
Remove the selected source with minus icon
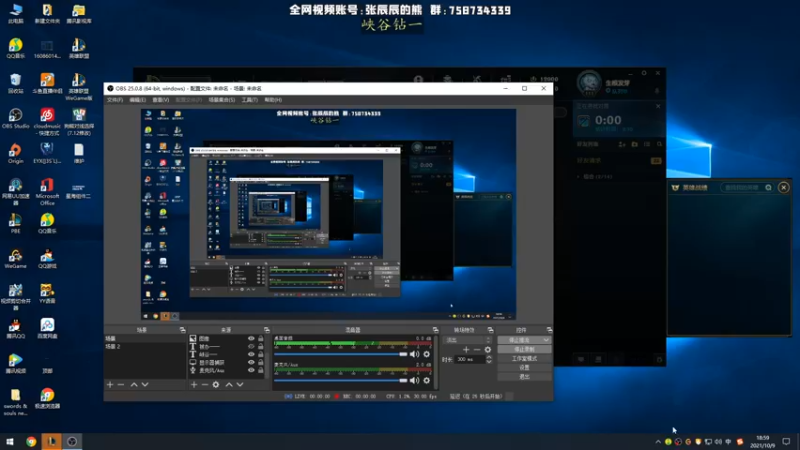pos(205,385)
